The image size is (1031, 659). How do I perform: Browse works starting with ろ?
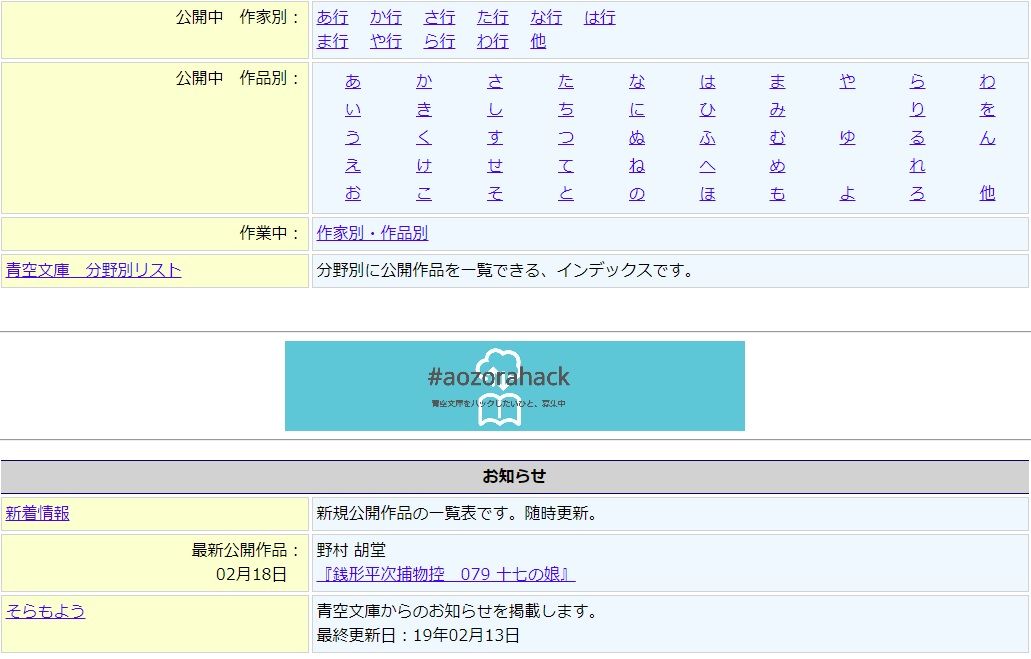point(917,194)
